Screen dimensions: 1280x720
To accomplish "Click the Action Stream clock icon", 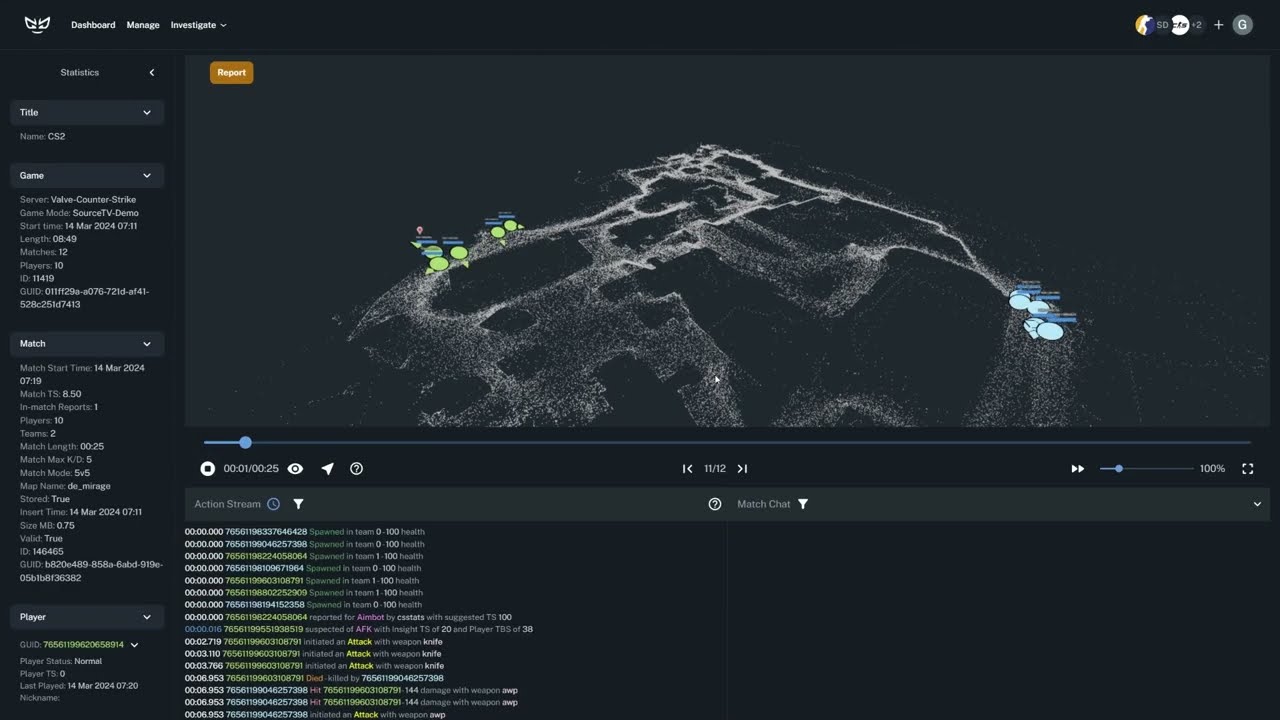I will [273, 504].
